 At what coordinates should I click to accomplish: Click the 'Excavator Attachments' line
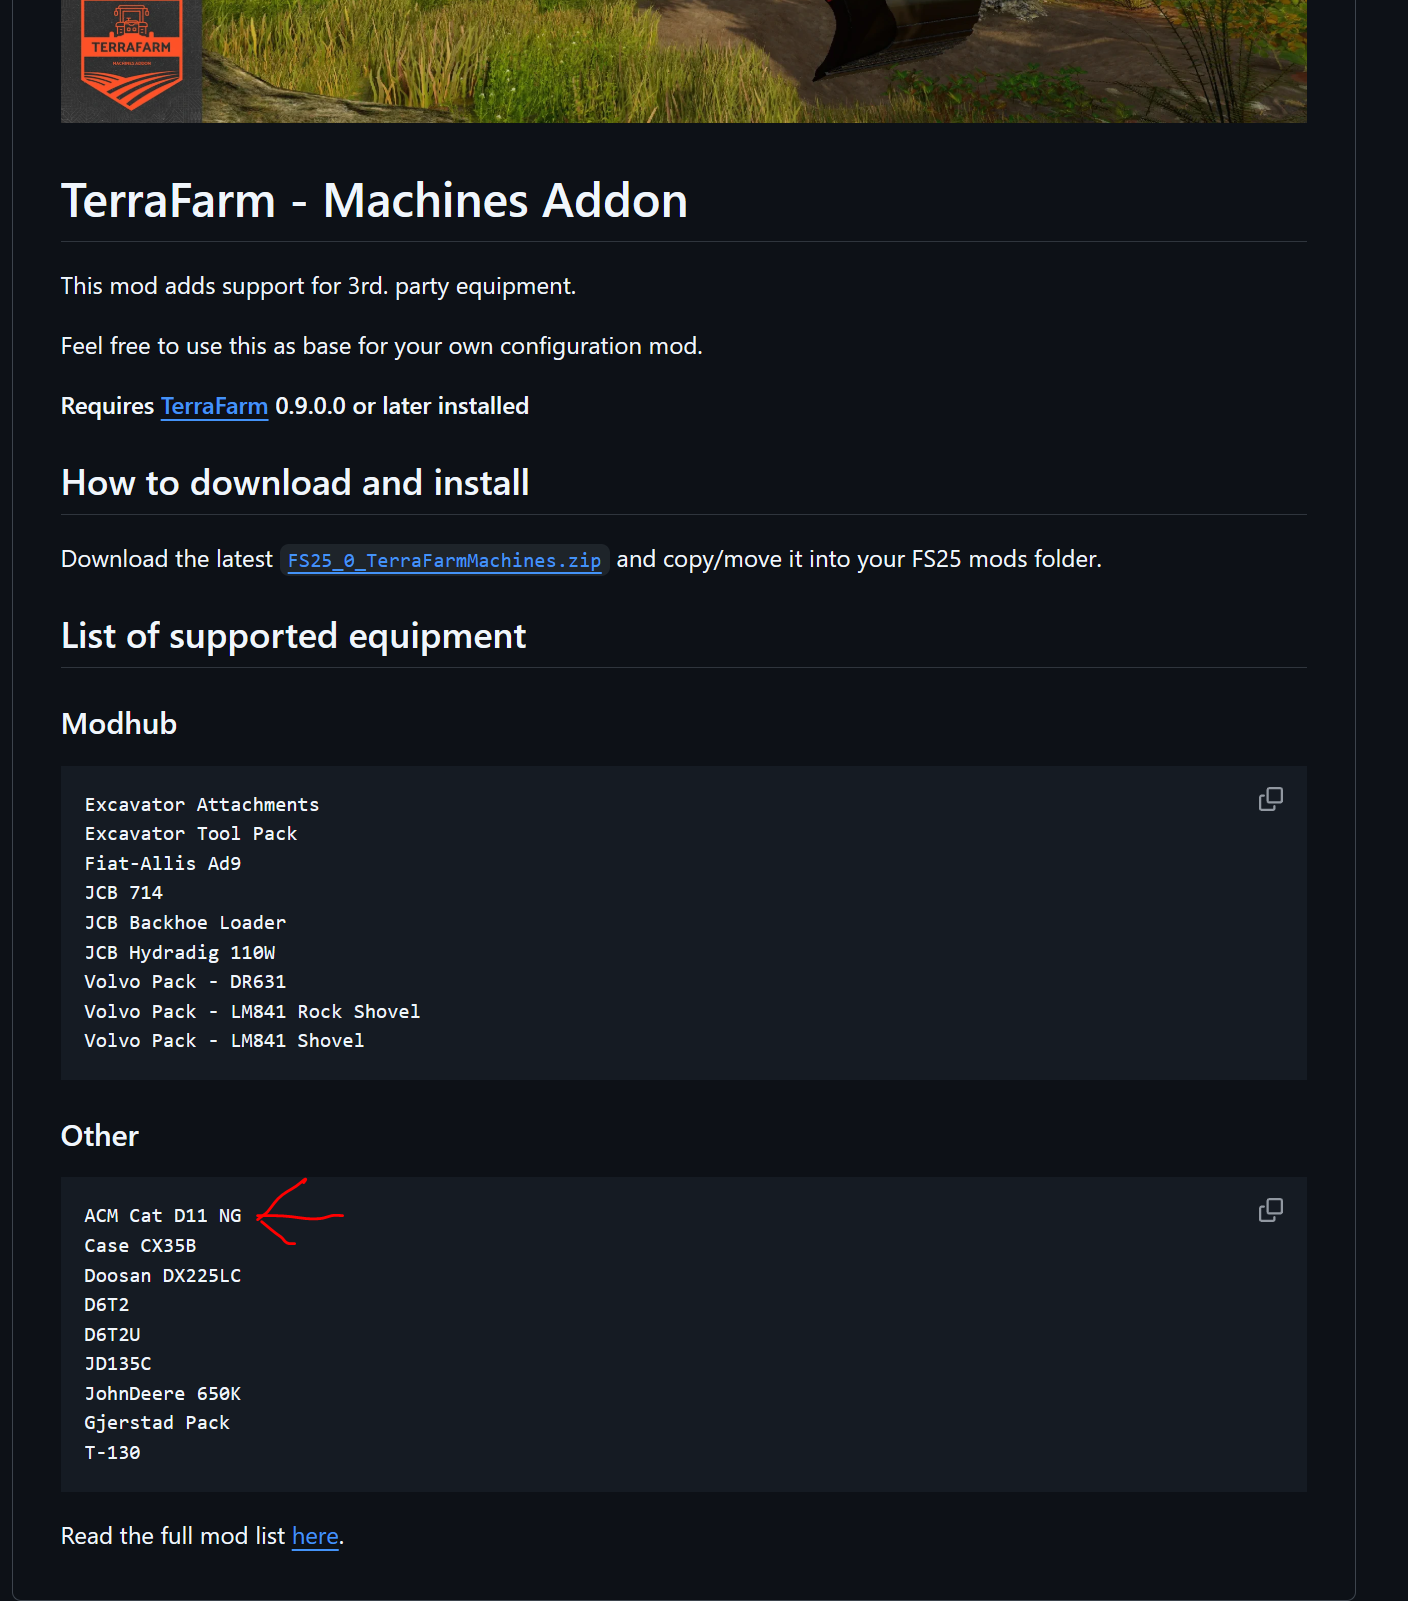coord(202,805)
